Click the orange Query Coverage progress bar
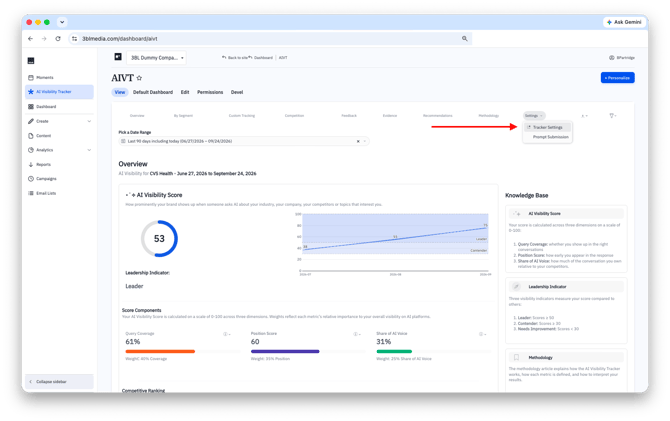The image size is (670, 421). click(x=160, y=352)
